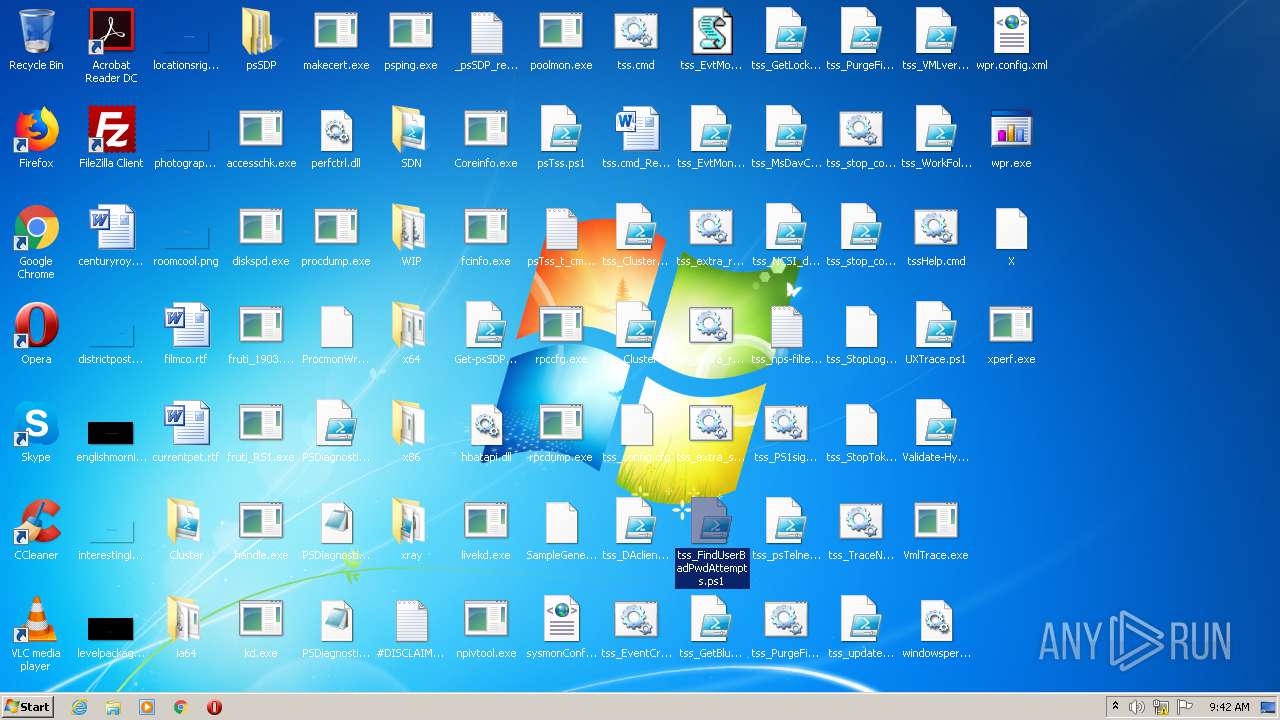Image resolution: width=1280 pixels, height=720 pixels.
Task: Open the Start menu
Action: click(x=28, y=706)
